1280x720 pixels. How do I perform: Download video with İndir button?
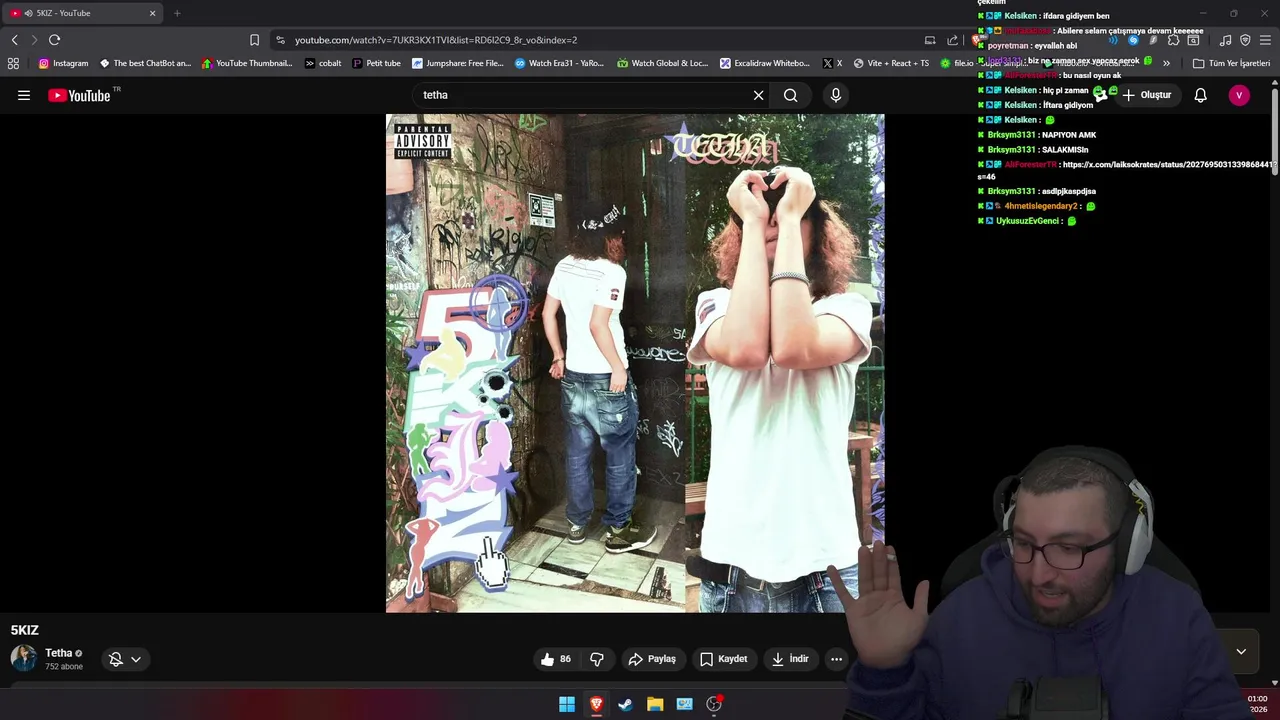[x=790, y=659]
